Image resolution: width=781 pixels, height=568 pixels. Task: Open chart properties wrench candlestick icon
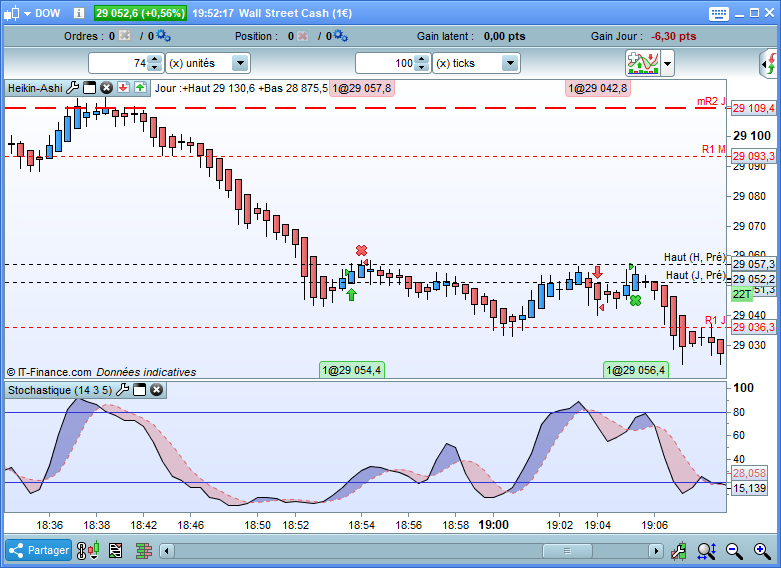coord(678,551)
